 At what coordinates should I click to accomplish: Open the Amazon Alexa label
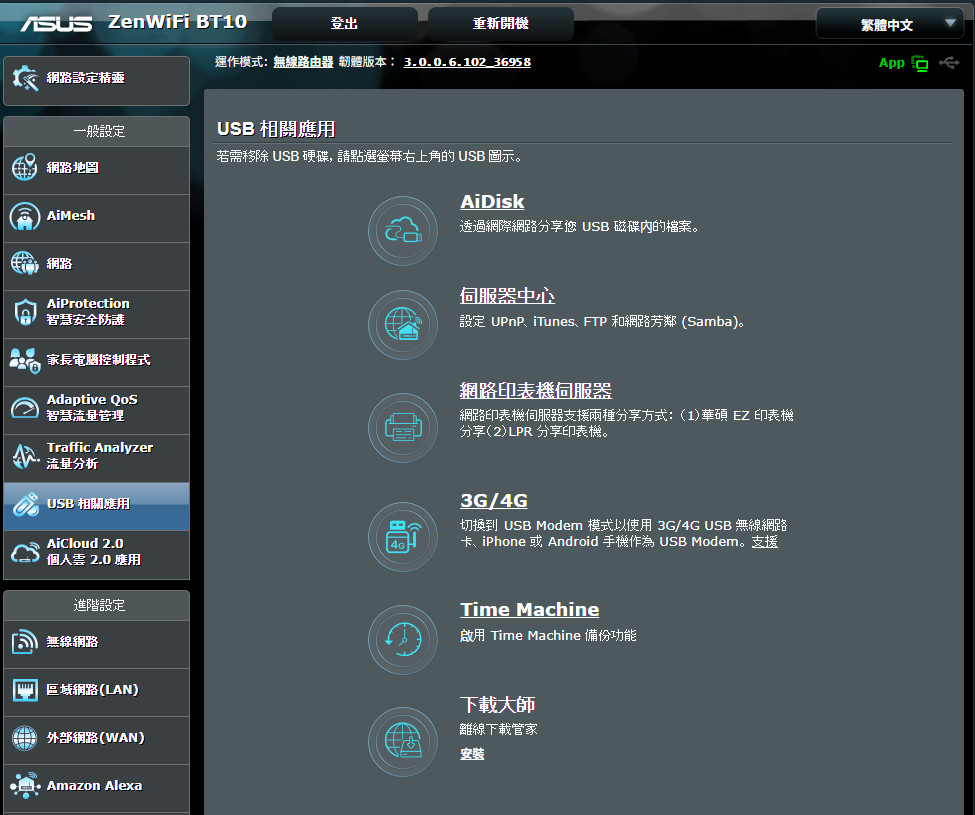(x=95, y=785)
